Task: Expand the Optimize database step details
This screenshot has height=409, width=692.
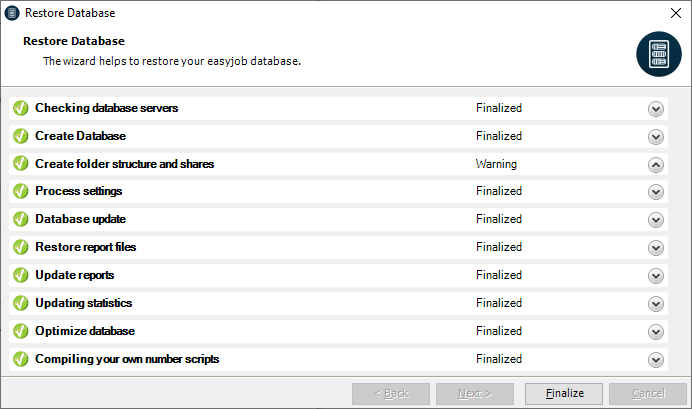Action: pos(656,332)
